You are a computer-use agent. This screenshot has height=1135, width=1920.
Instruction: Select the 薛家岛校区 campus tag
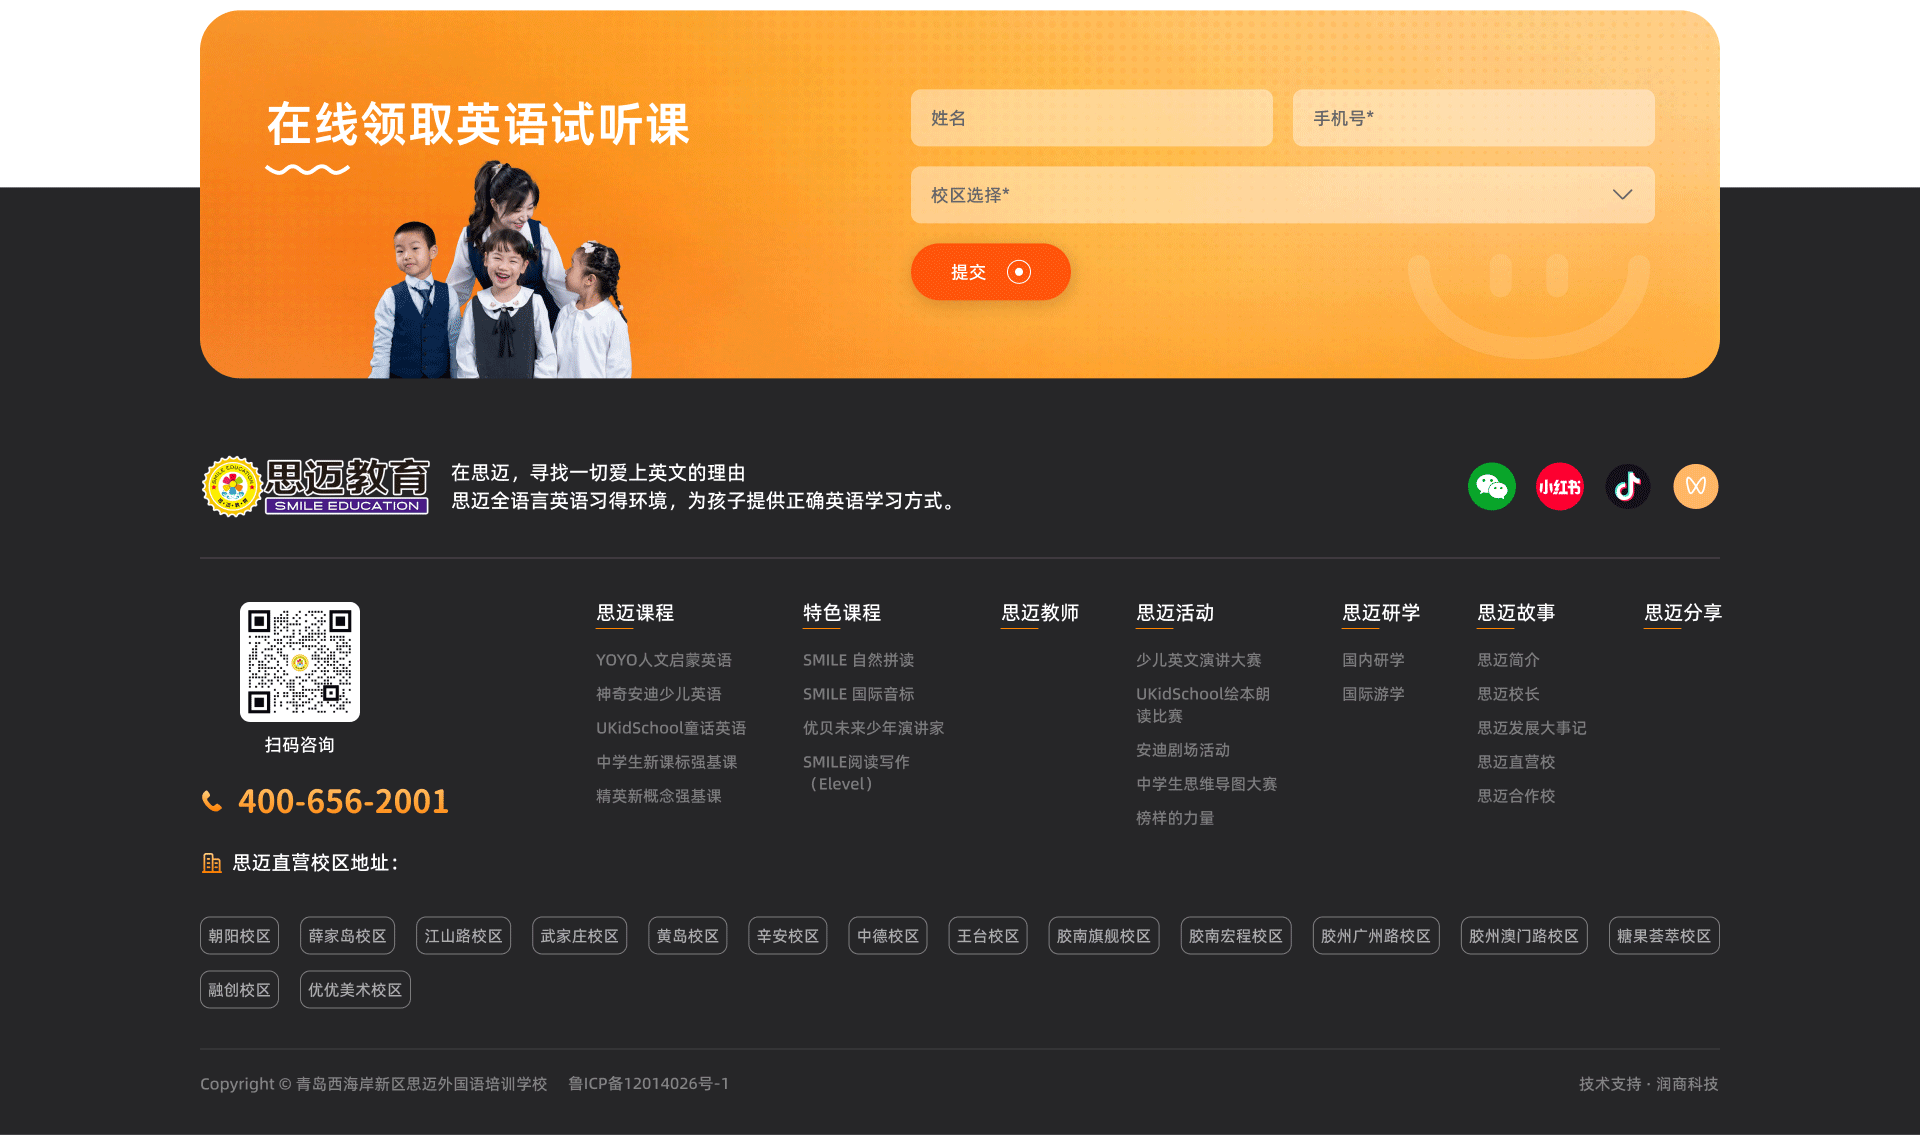(347, 936)
